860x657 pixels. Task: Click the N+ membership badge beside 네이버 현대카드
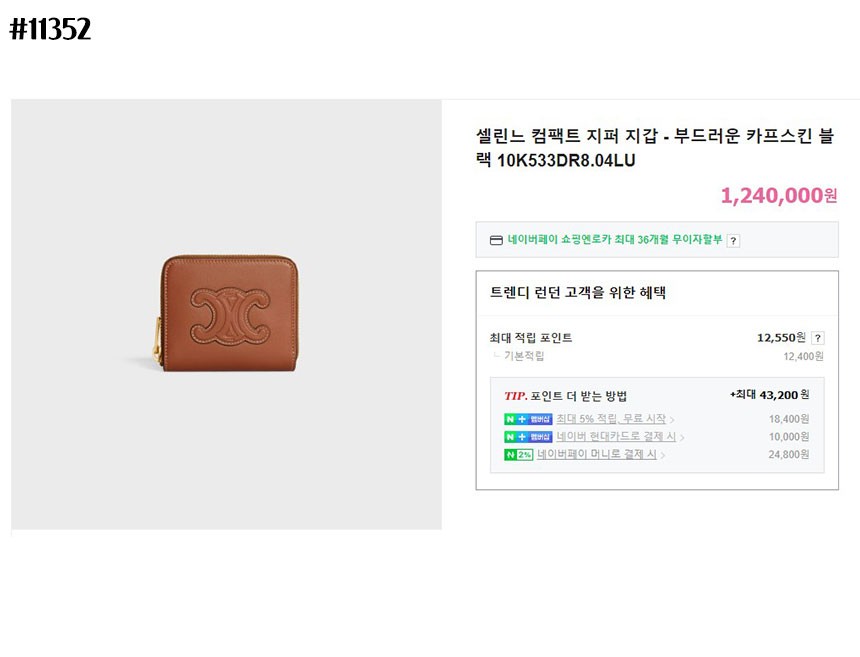528,437
